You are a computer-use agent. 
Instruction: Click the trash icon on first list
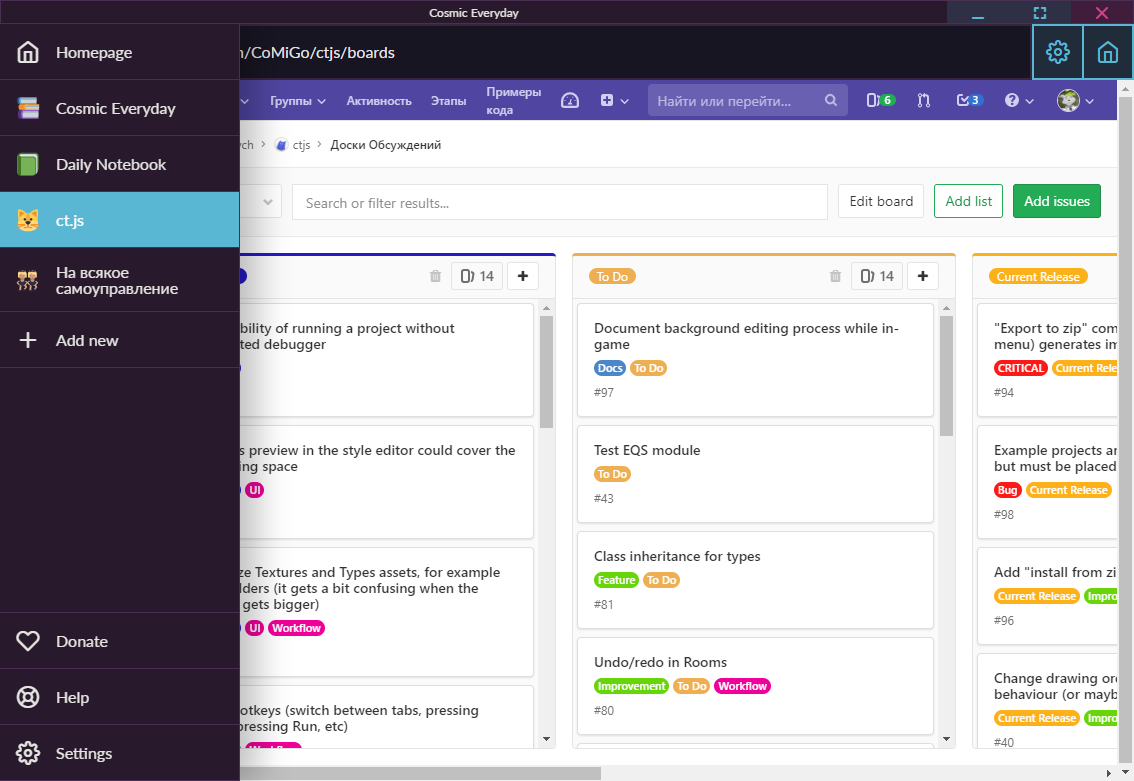click(x=435, y=276)
